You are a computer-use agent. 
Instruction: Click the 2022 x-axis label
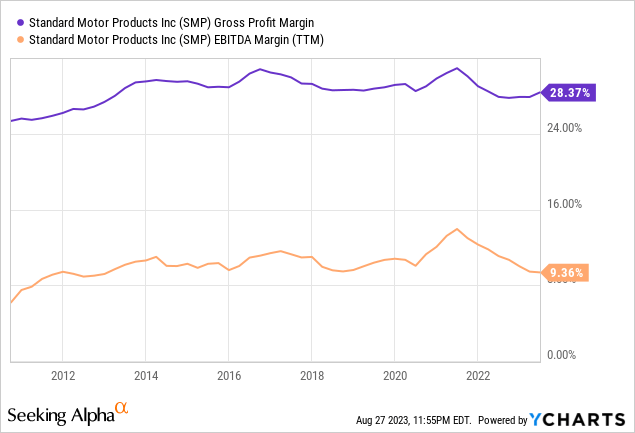(x=478, y=376)
